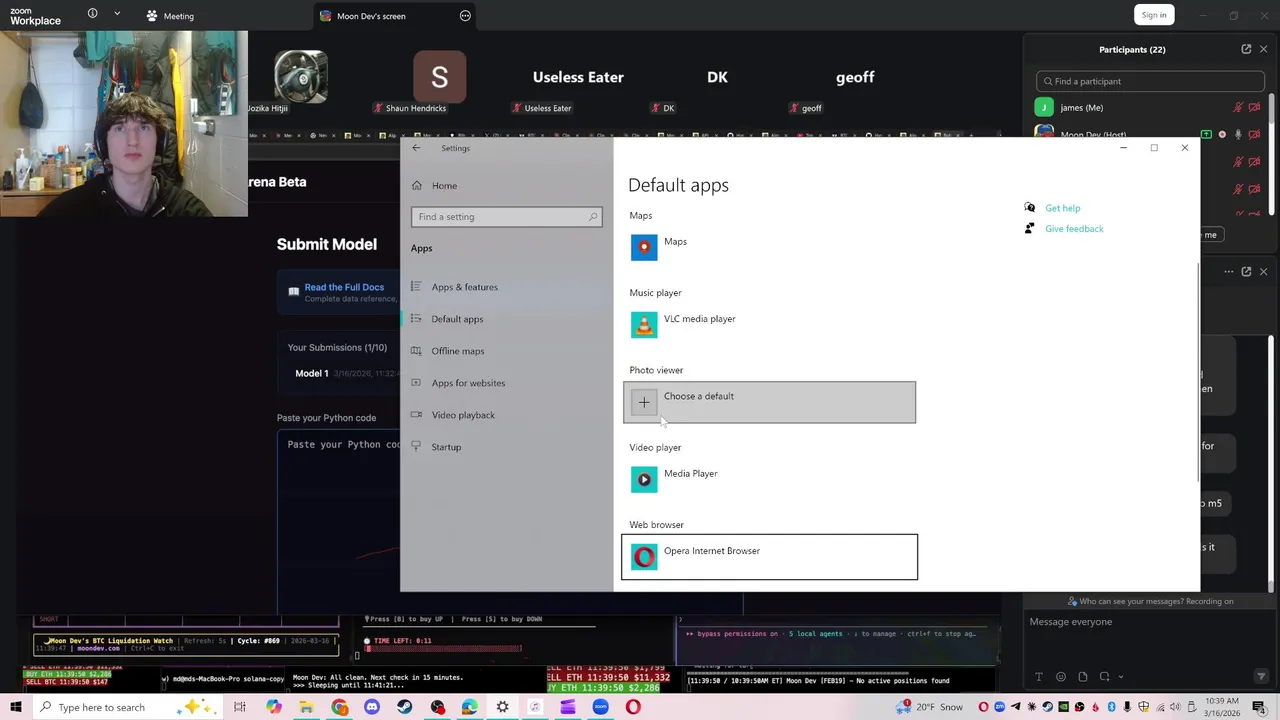
Task: Click the Find a participant search field
Action: pos(1150,81)
